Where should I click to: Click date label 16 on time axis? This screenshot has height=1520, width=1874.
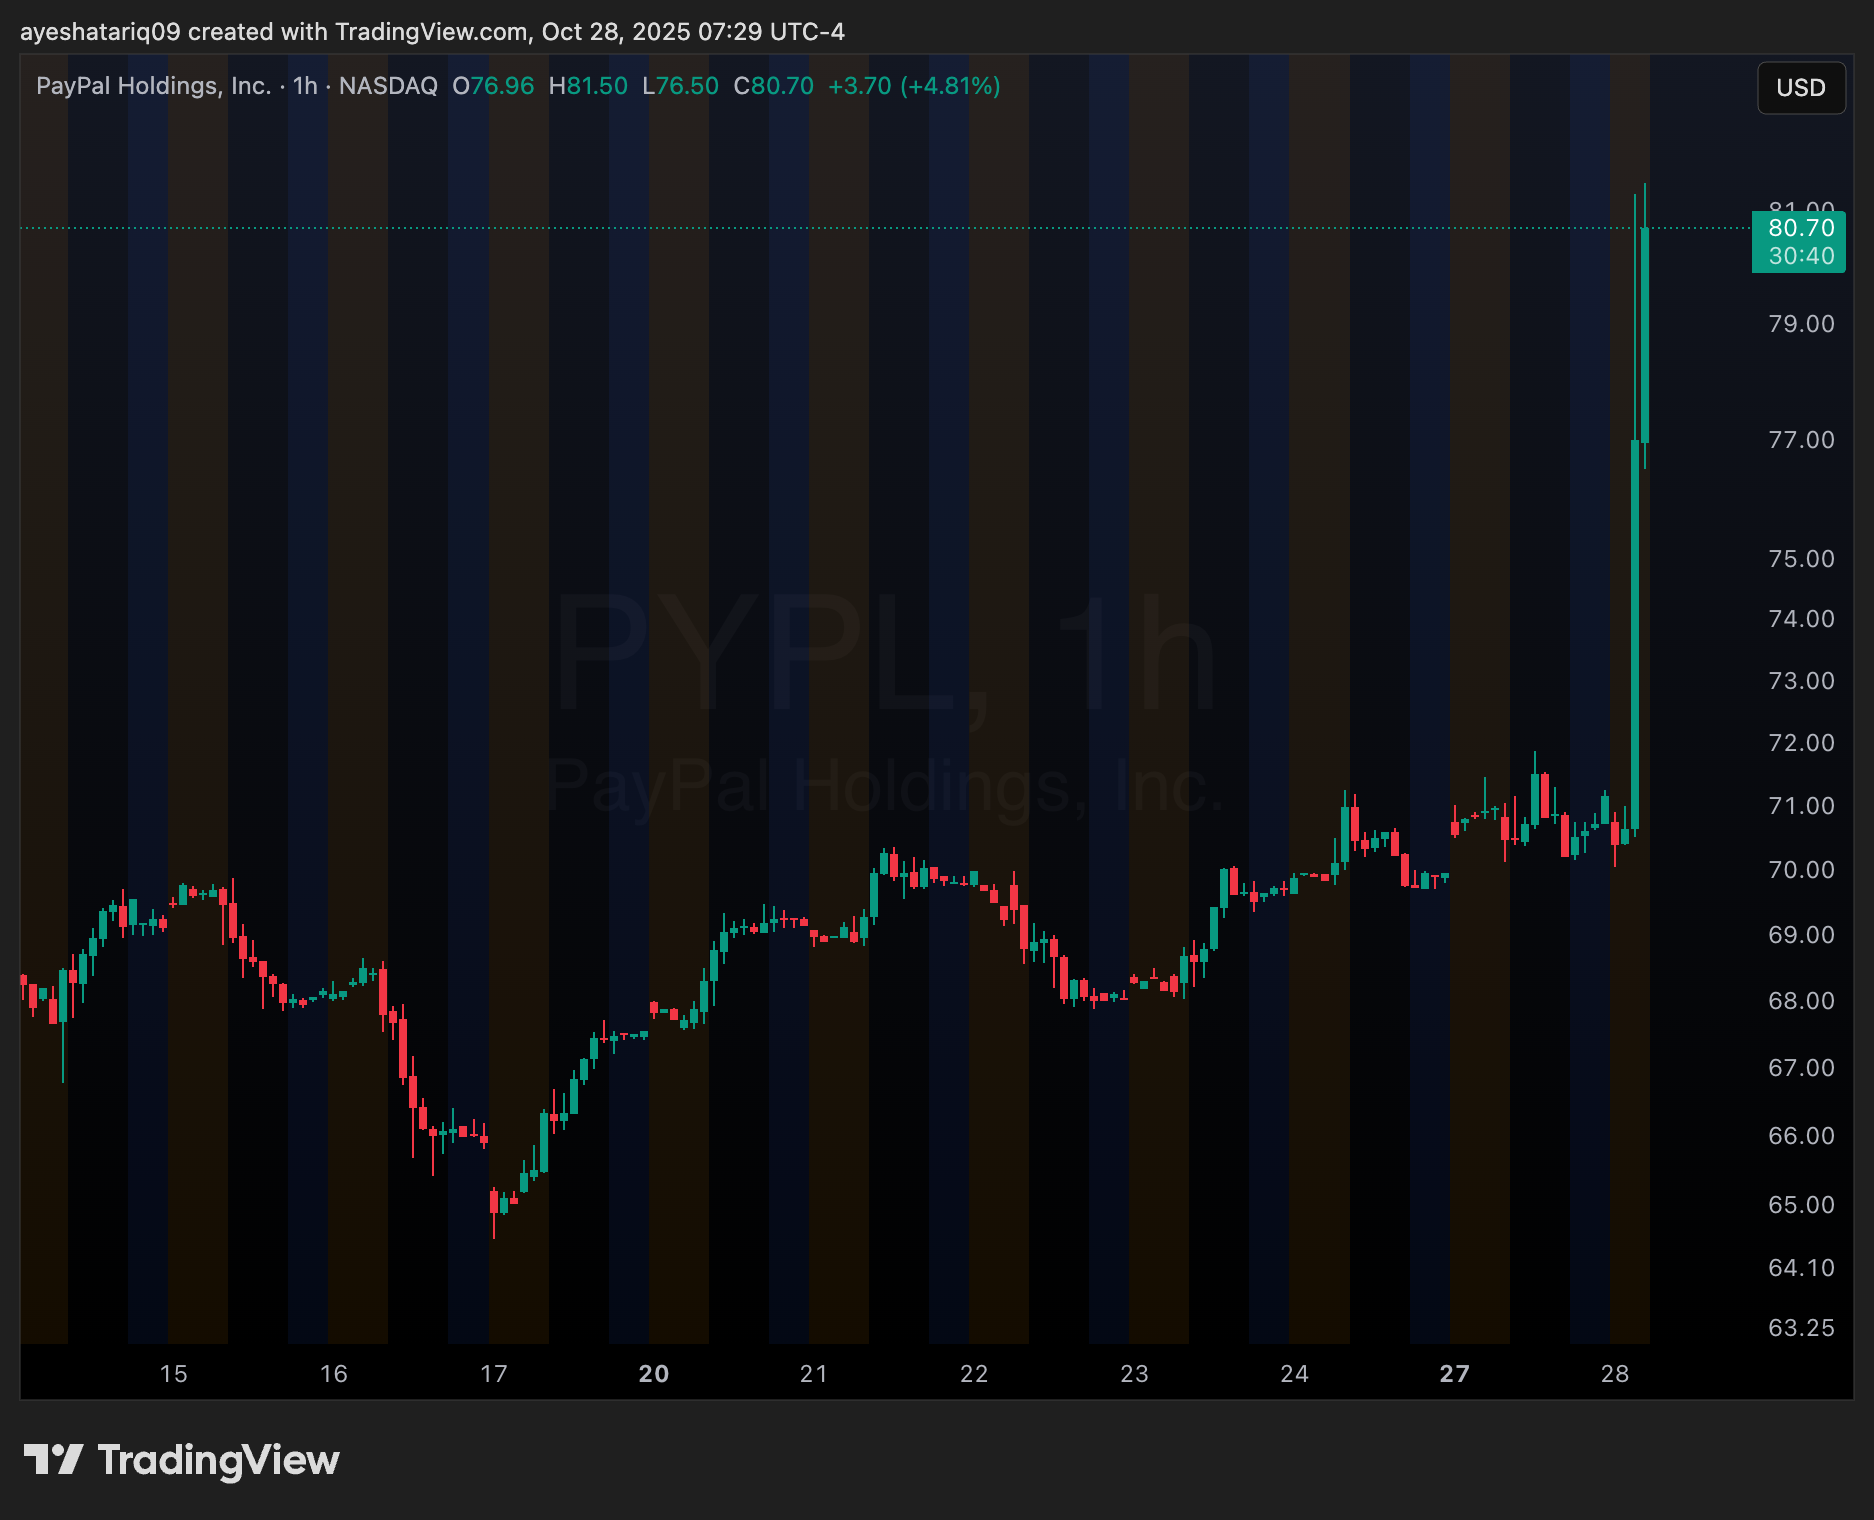coord(334,1374)
